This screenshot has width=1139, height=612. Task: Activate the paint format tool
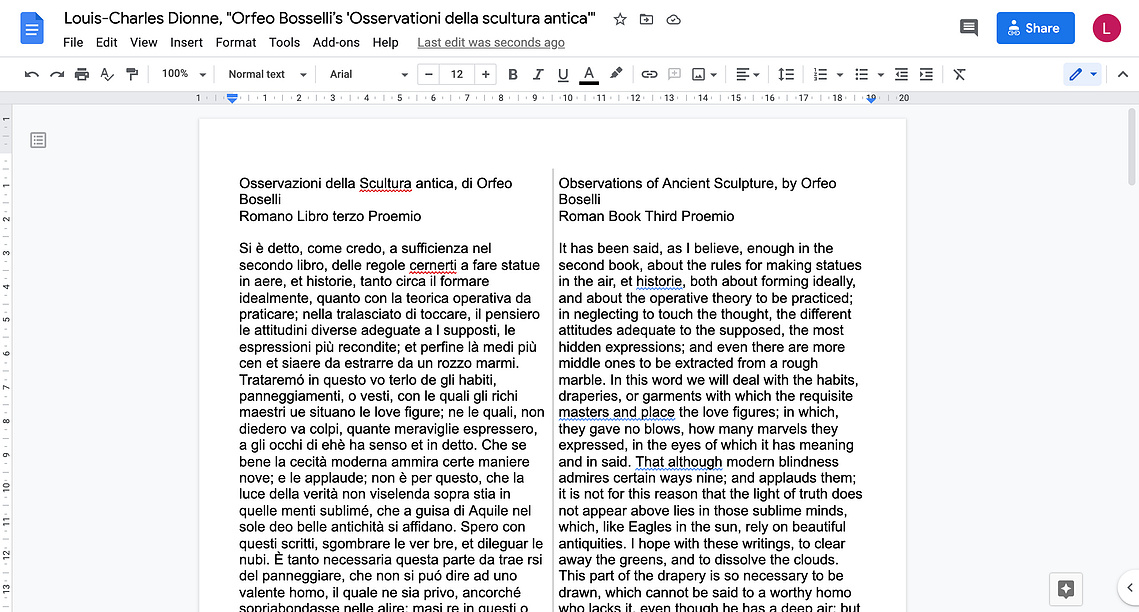(x=131, y=74)
